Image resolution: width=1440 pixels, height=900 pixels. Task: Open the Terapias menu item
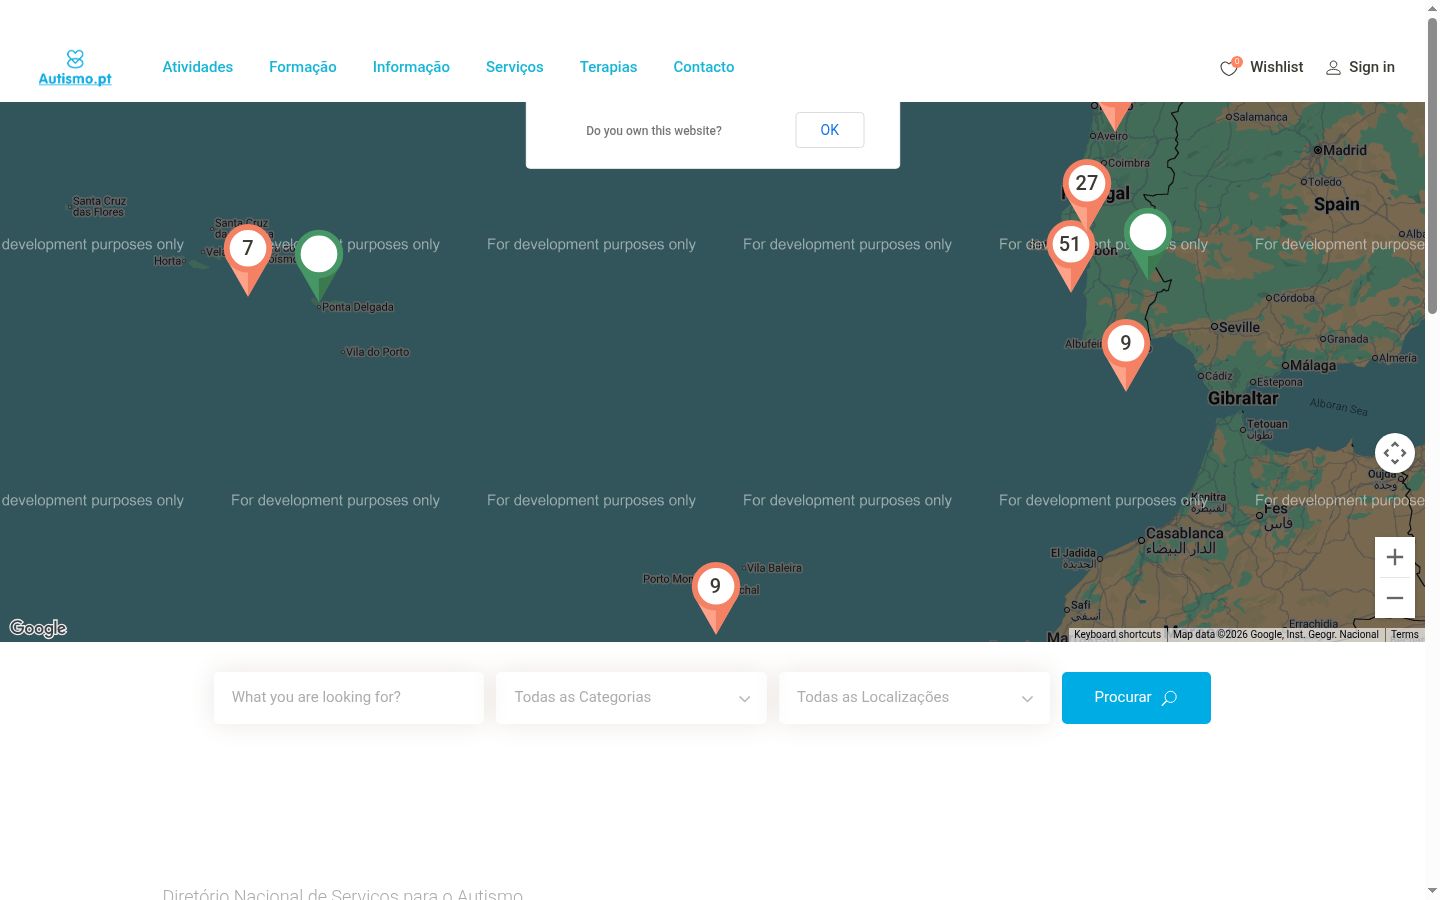(608, 67)
